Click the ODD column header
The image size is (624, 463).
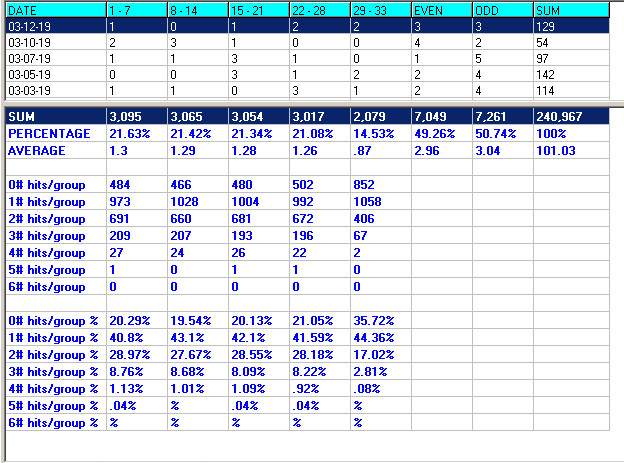click(502, 10)
